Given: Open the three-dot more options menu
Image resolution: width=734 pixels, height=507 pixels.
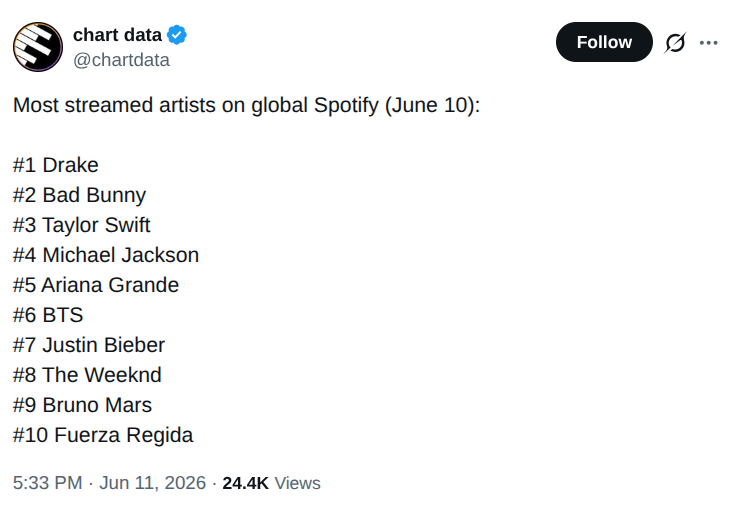Looking at the screenshot, I should coord(708,43).
